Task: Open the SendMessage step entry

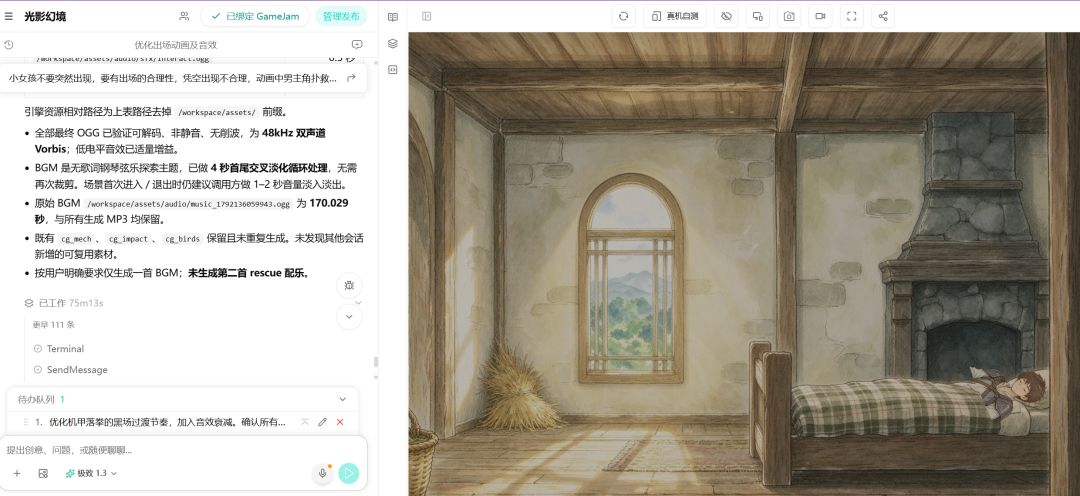Action: click(76, 370)
